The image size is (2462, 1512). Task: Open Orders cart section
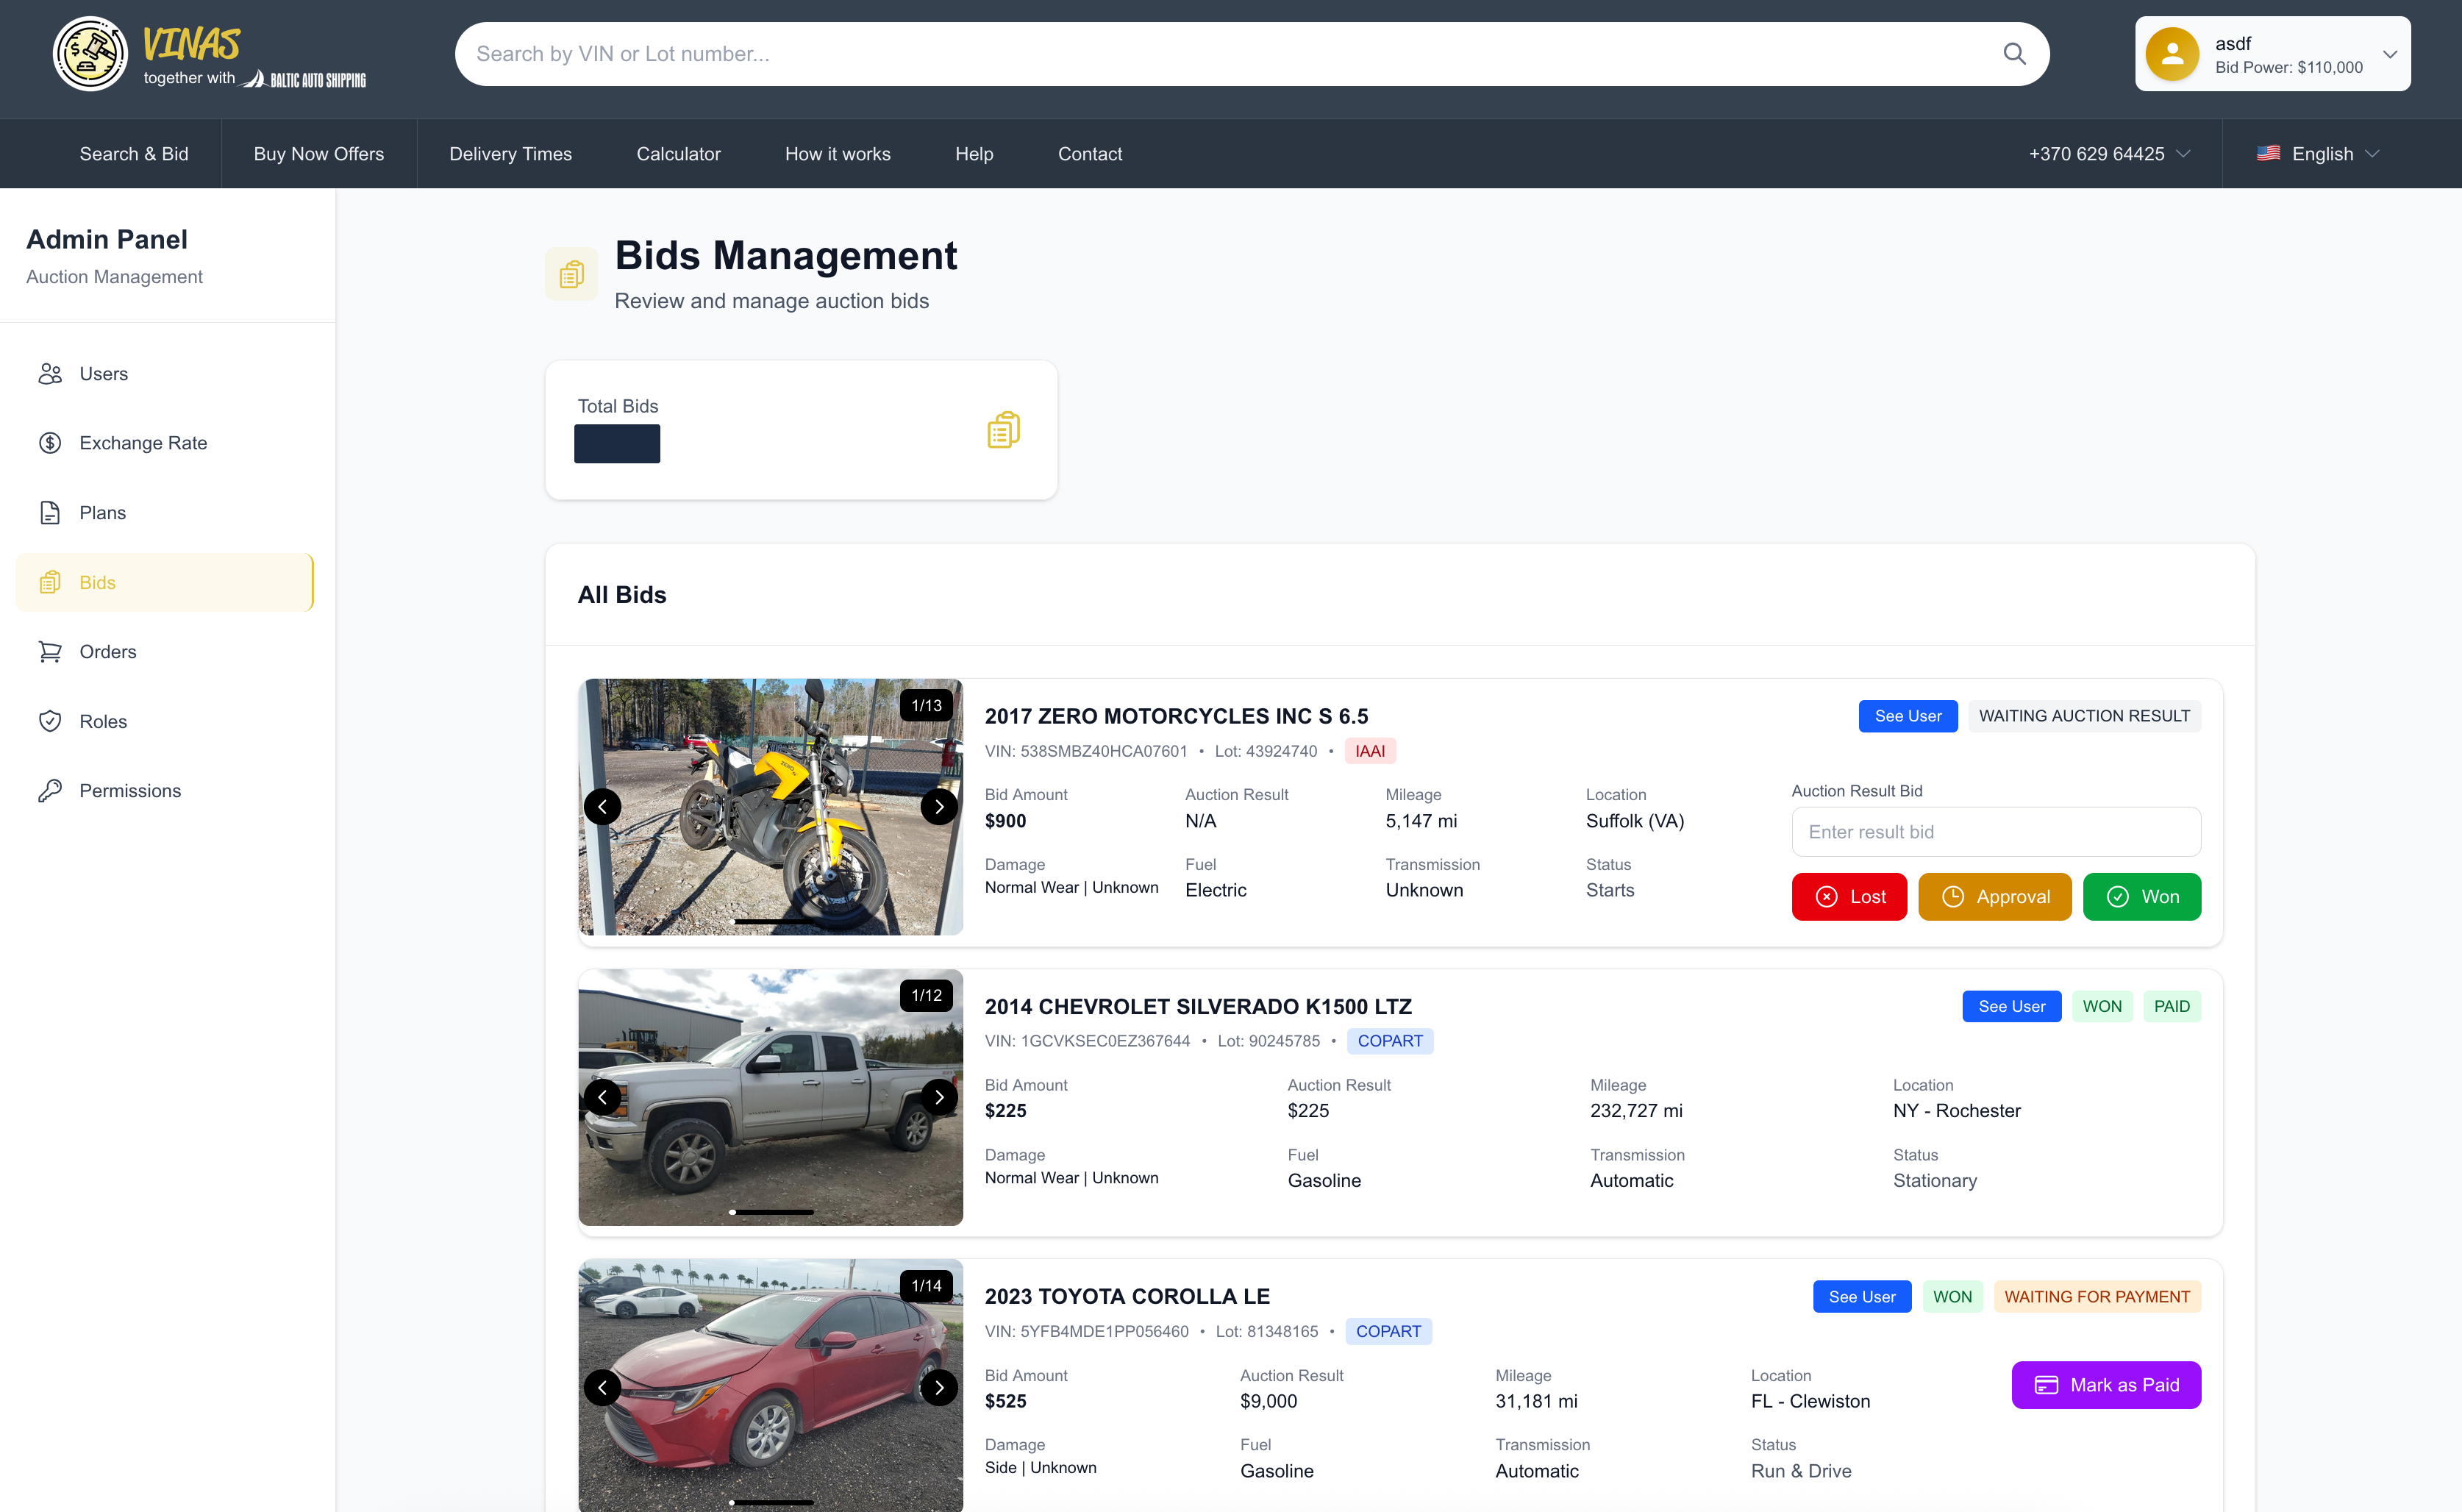[x=107, y=652]
